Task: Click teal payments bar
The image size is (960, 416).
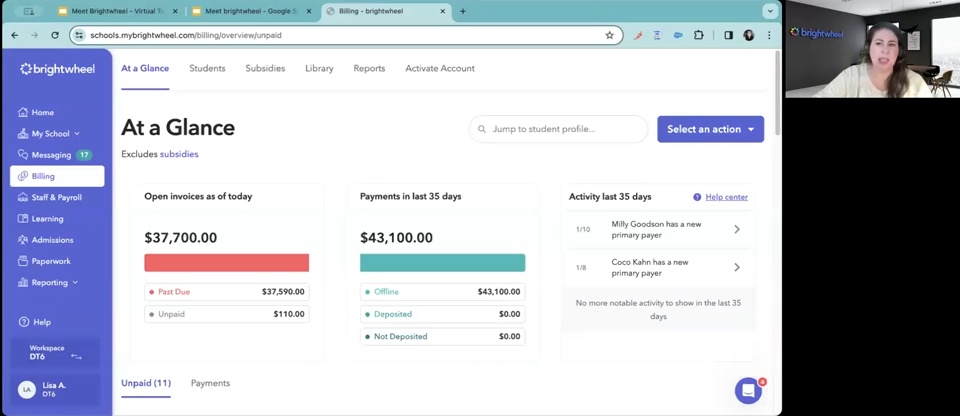Action: (442, 263)
